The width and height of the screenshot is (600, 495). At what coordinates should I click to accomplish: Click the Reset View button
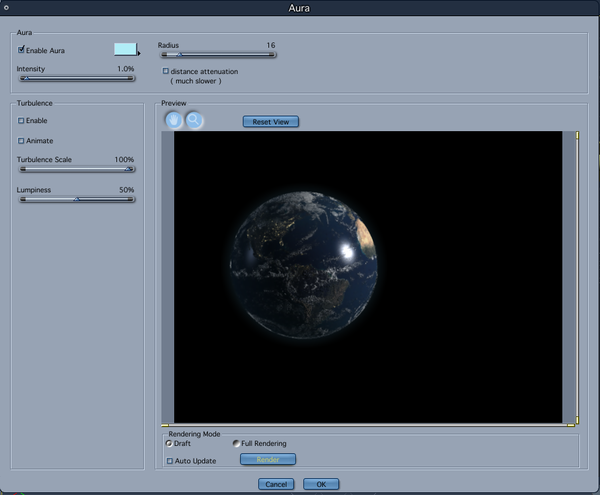270,122
